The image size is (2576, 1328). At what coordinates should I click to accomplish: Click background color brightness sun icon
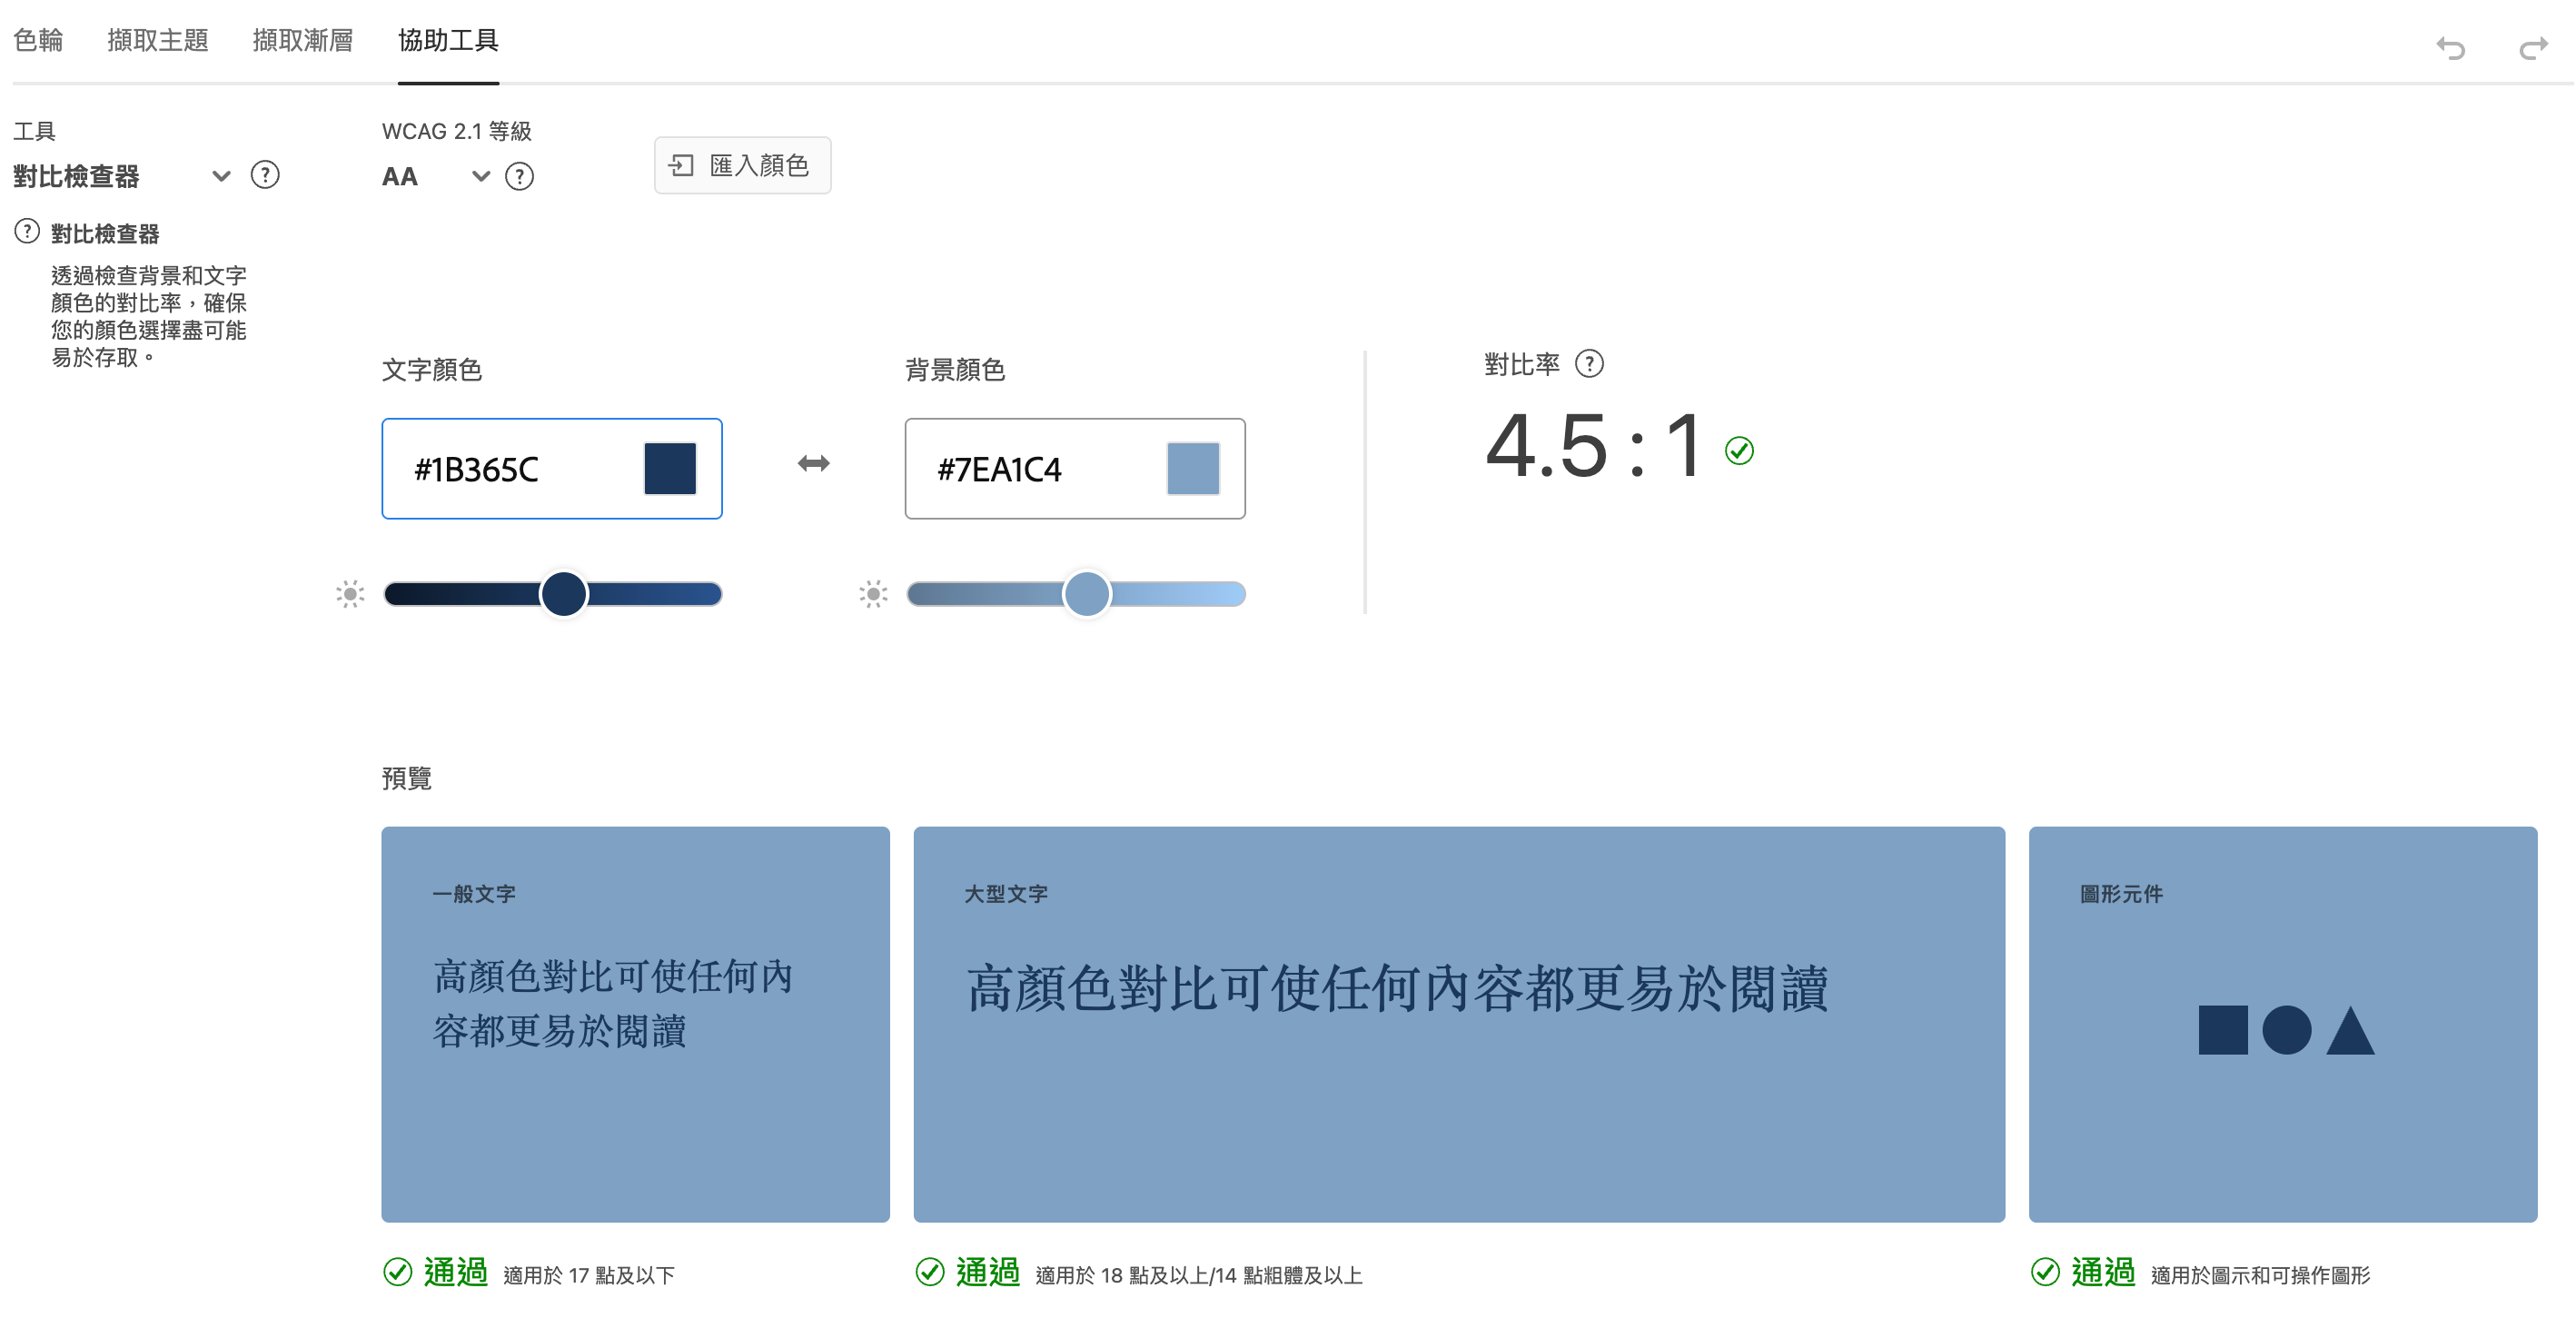pyautogui.click(x=873, y=594)
